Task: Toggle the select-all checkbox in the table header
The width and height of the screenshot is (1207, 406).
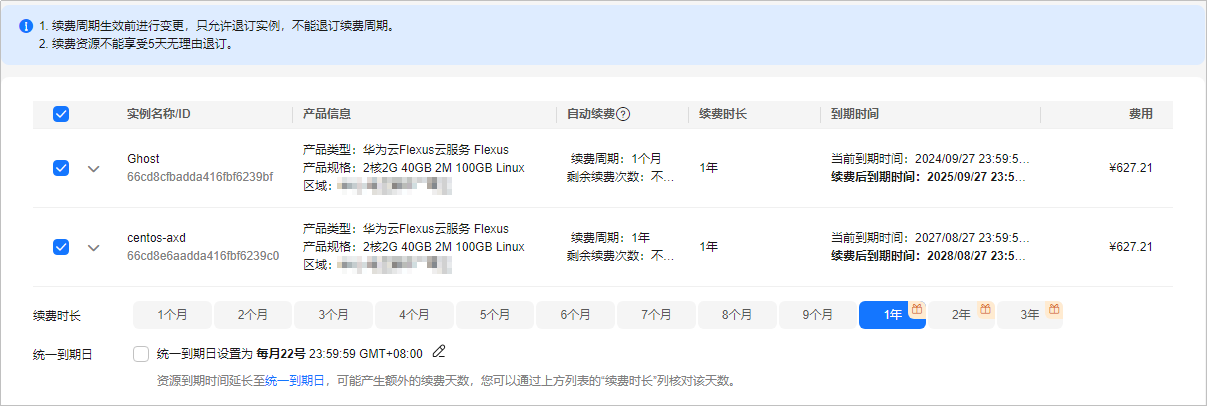Action: (x=61, y=114)
